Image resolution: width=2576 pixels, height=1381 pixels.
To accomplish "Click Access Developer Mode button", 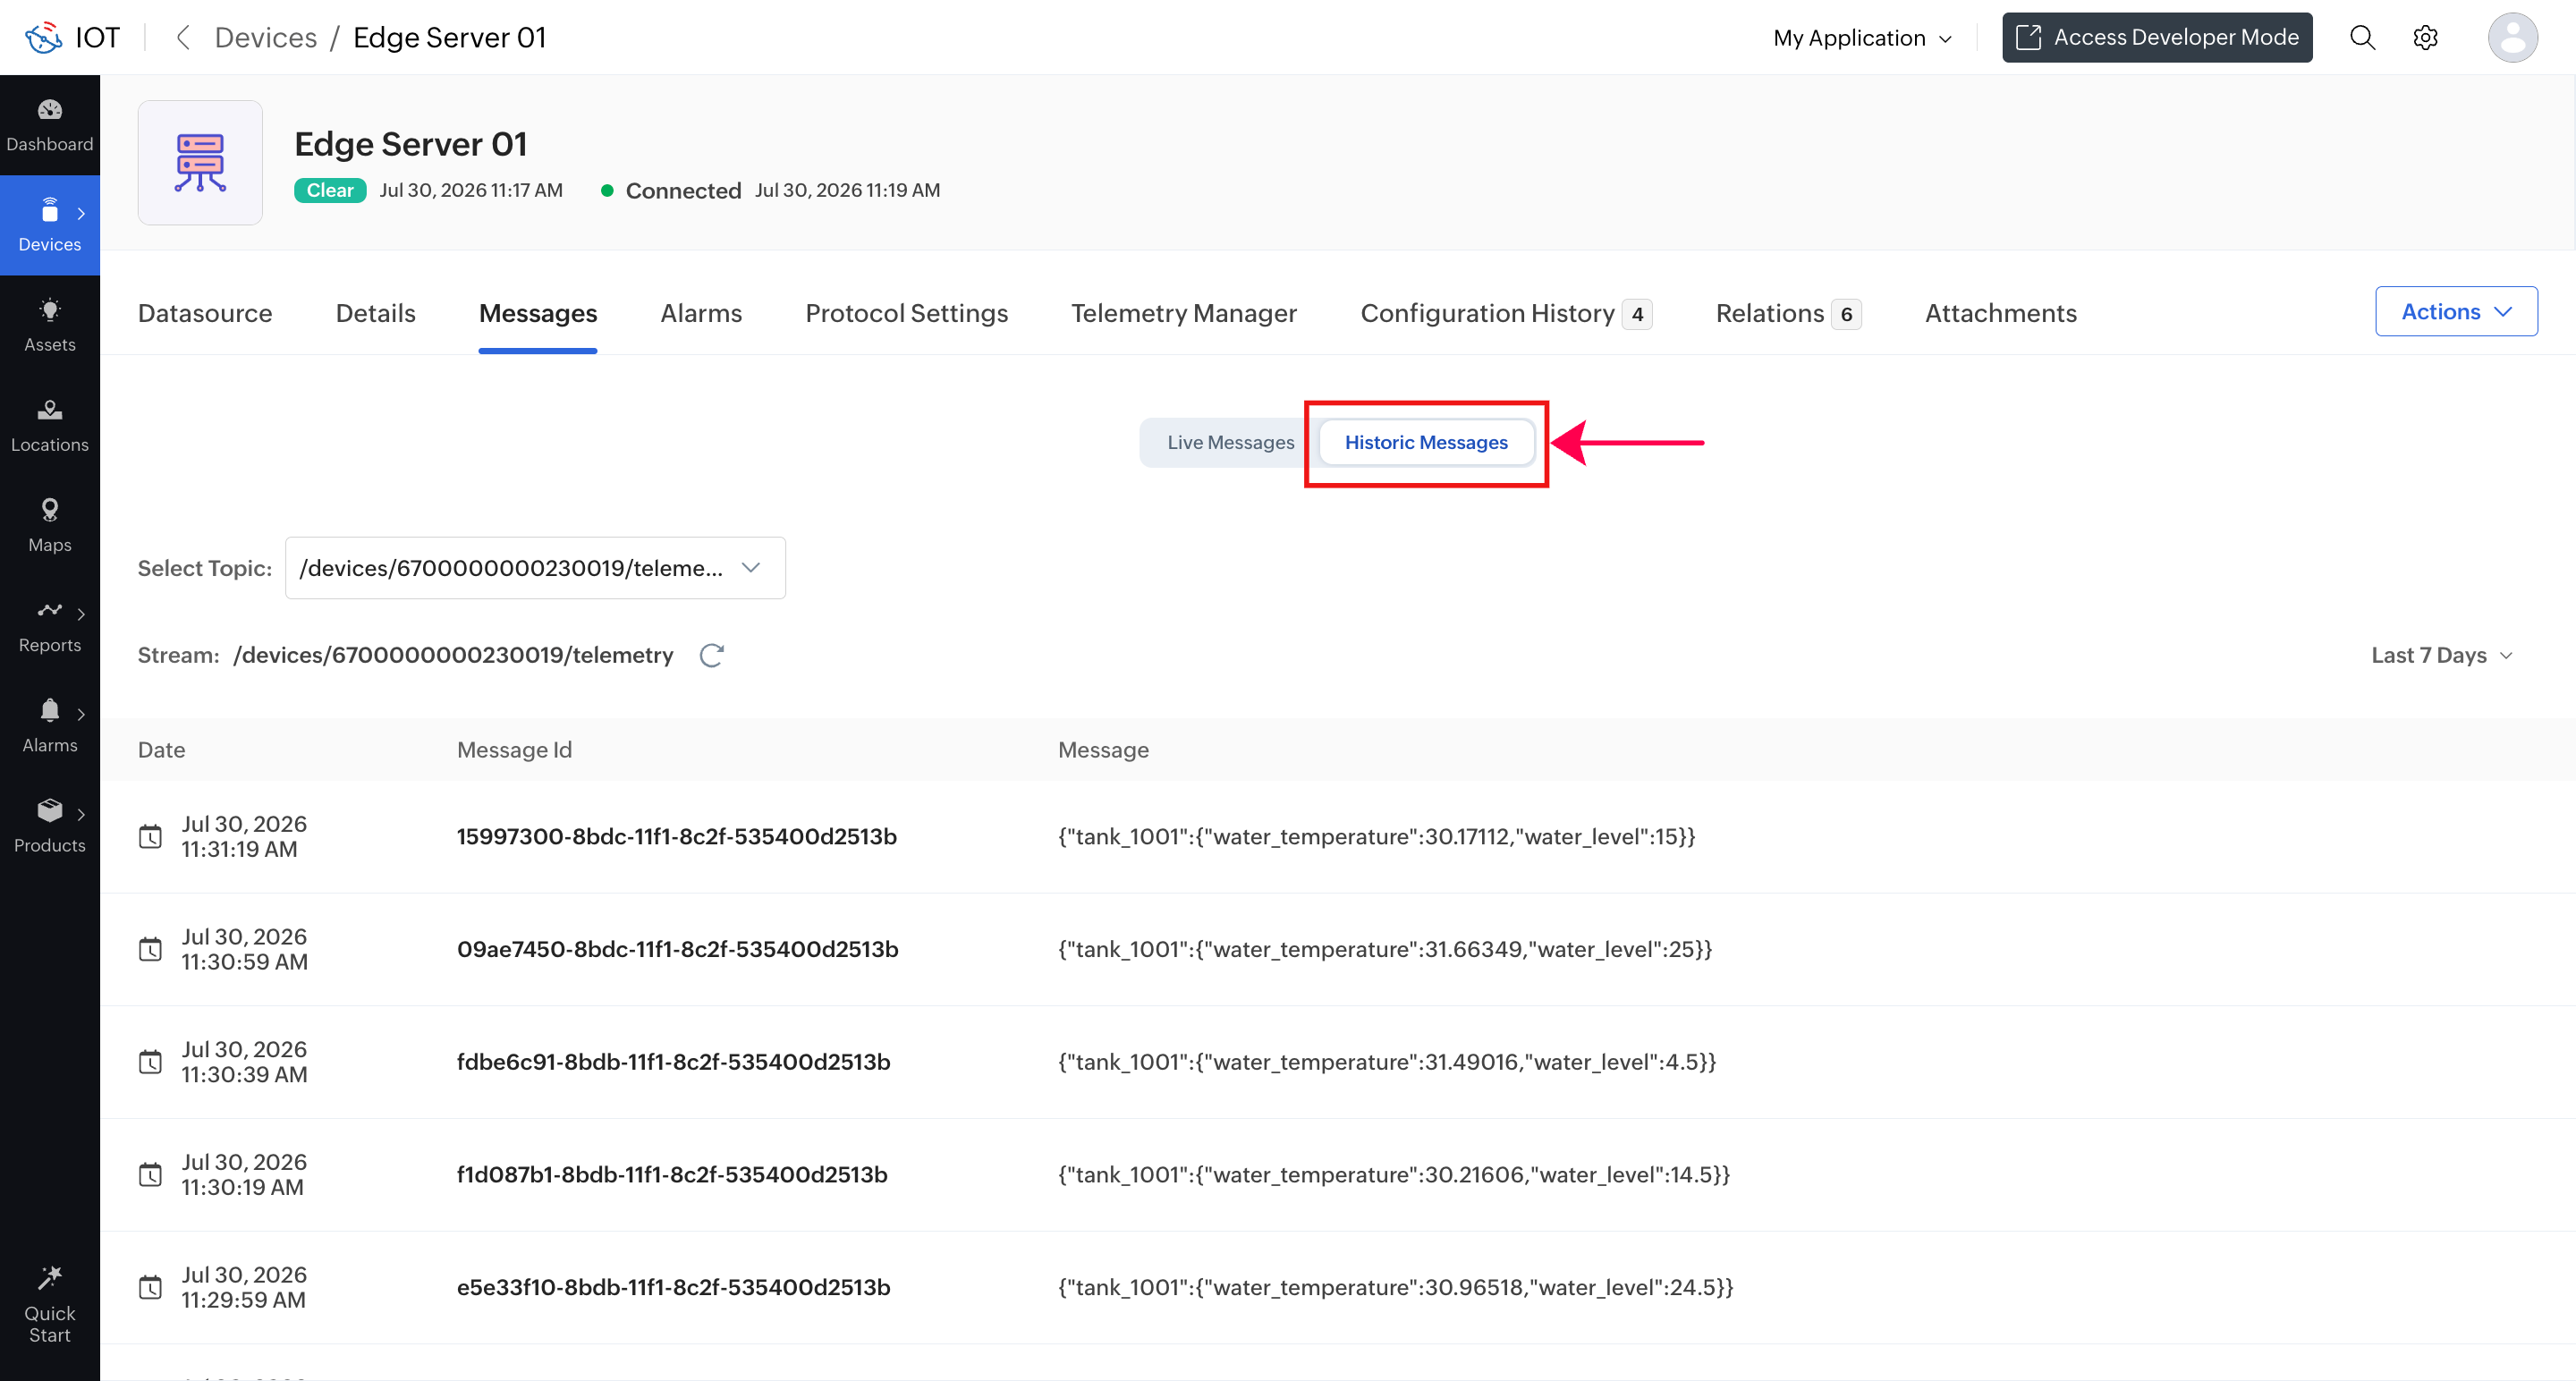I will pyautogui.click(x=2157, y=38).
